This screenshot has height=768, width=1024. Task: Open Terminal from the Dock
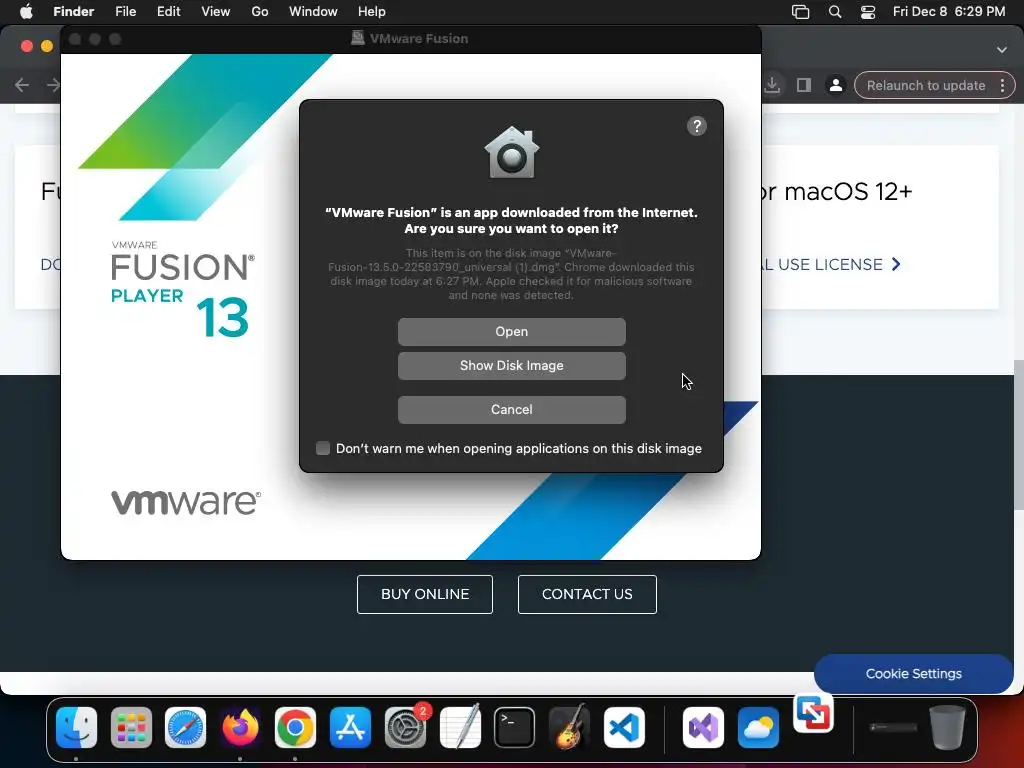point(515,728)
